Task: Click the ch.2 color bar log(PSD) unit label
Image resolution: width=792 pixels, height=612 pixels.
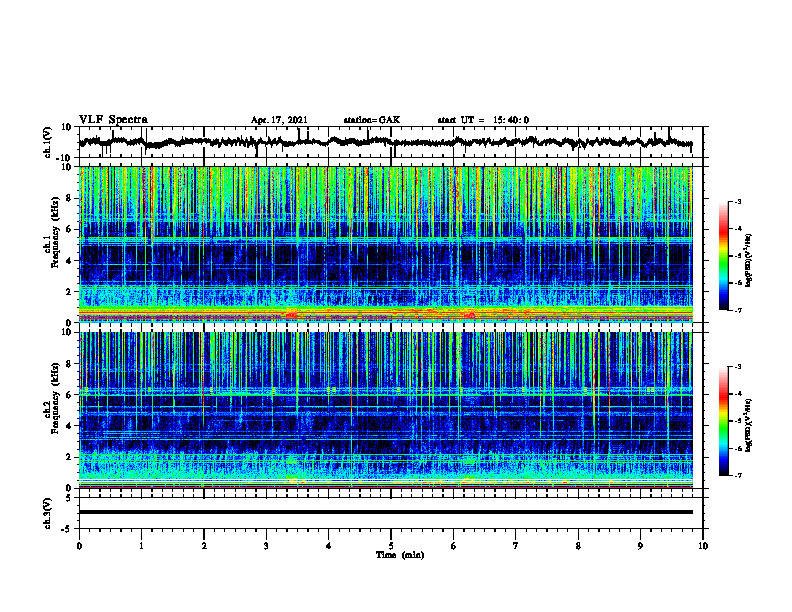Action: [748, 425]
